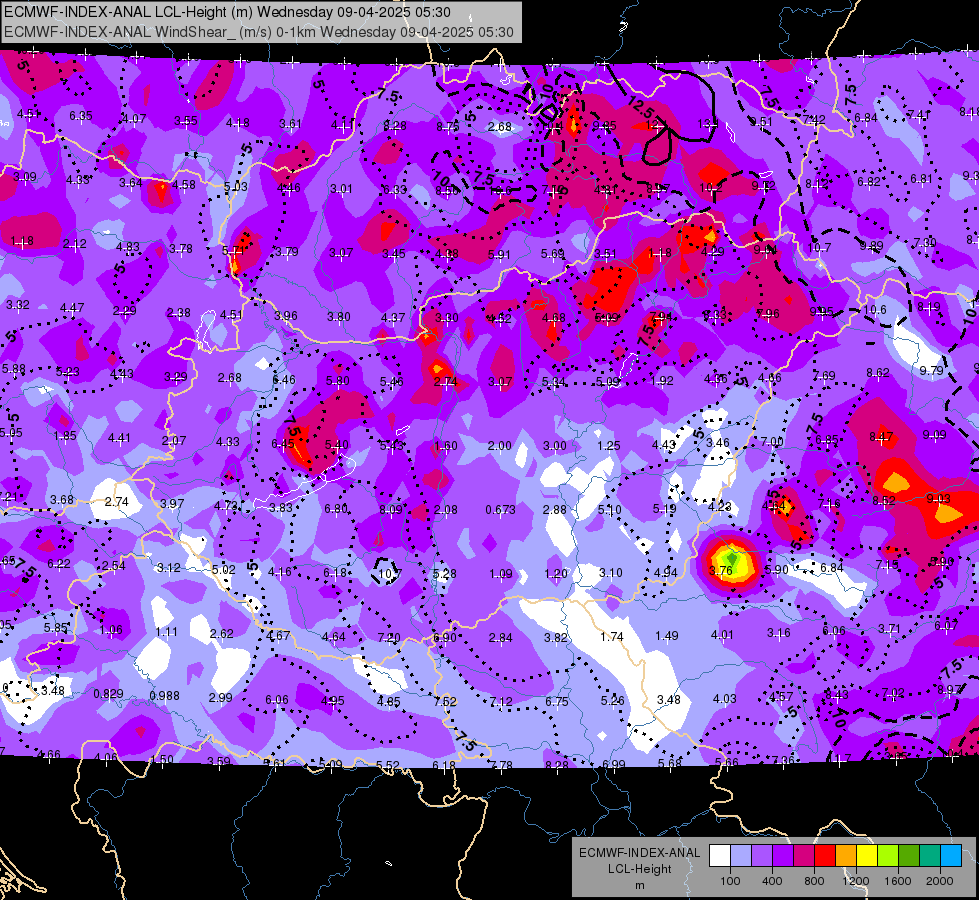Click the wind shear value '3.10'
Screen dimensions: 979x900
click(x=611, y=572)
